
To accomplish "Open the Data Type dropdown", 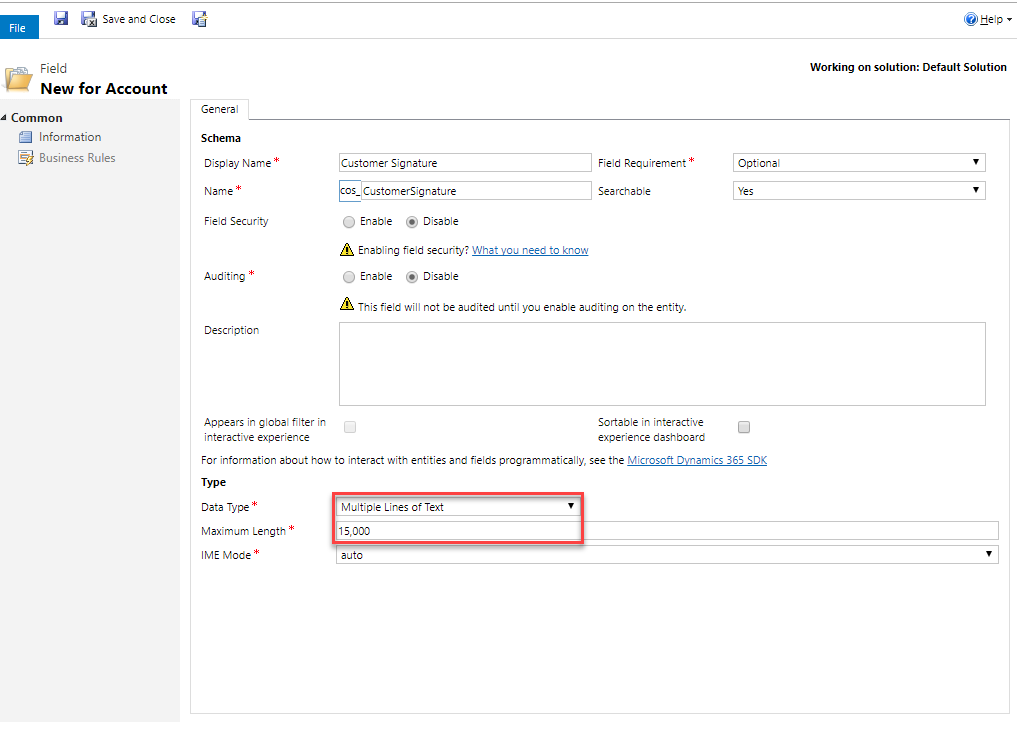I will tap(457, 507).
